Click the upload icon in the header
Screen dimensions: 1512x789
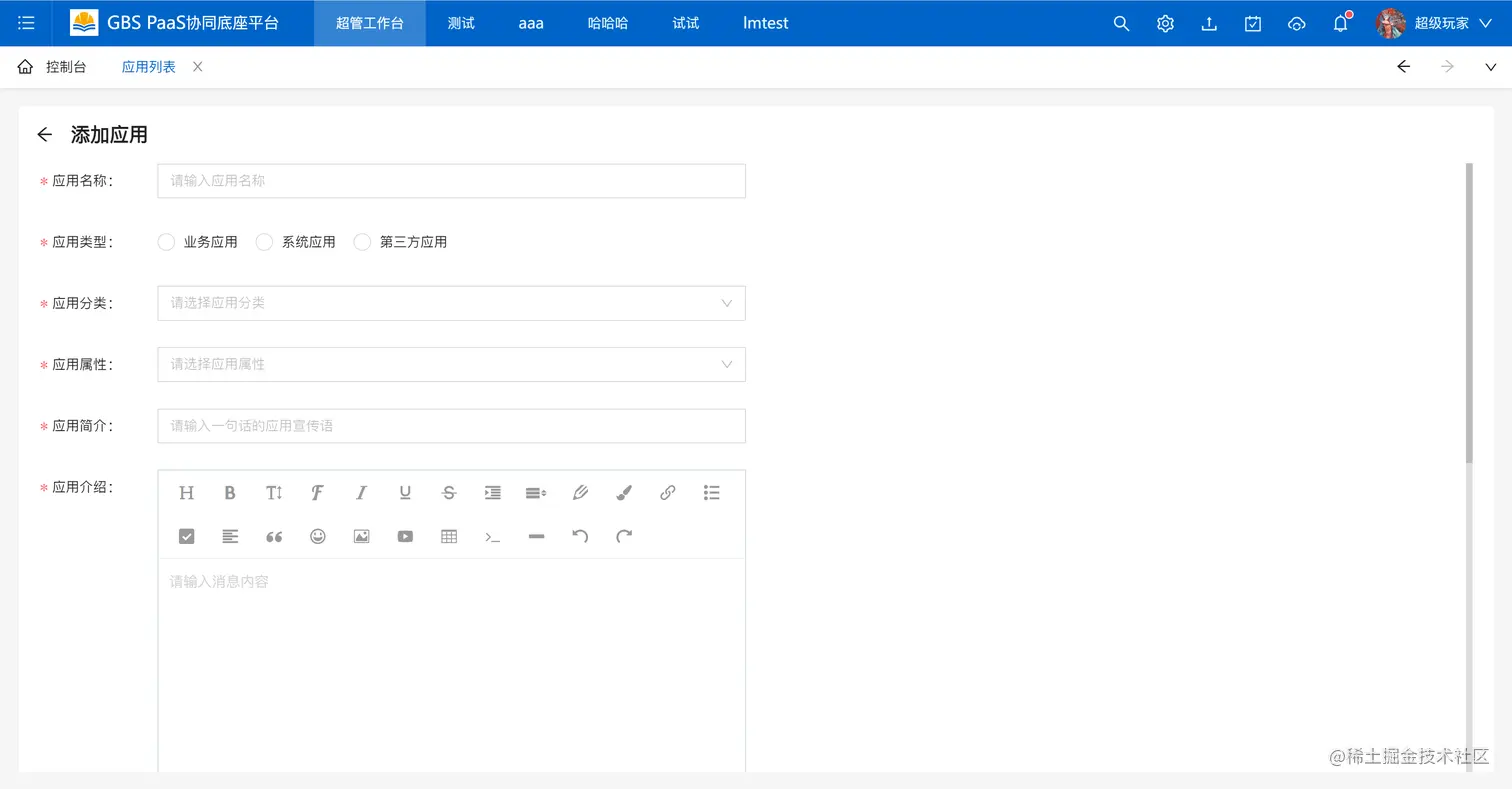point(1209,24)
